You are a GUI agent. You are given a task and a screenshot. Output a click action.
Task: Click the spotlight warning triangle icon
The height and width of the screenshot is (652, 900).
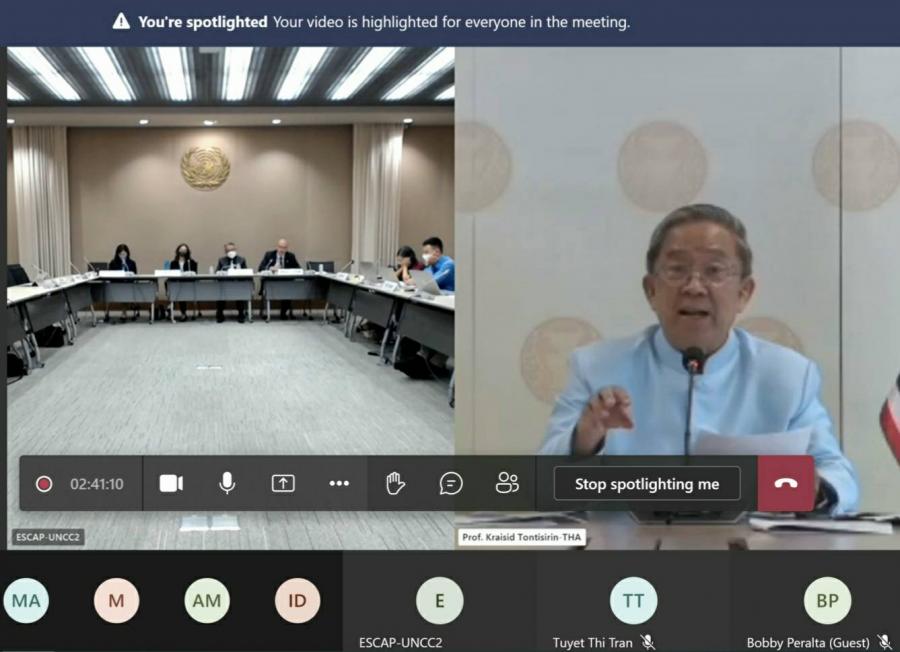pyautogui.click(x=121, y=22)
